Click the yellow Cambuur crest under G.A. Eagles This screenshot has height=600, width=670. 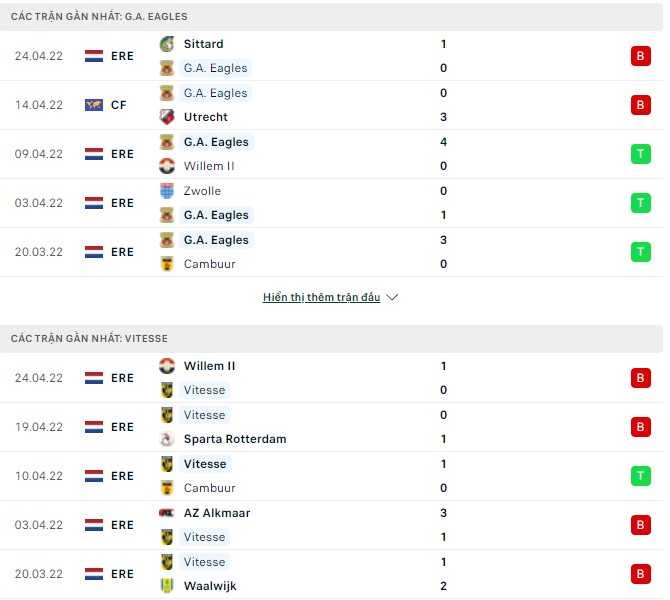(167, 264)
